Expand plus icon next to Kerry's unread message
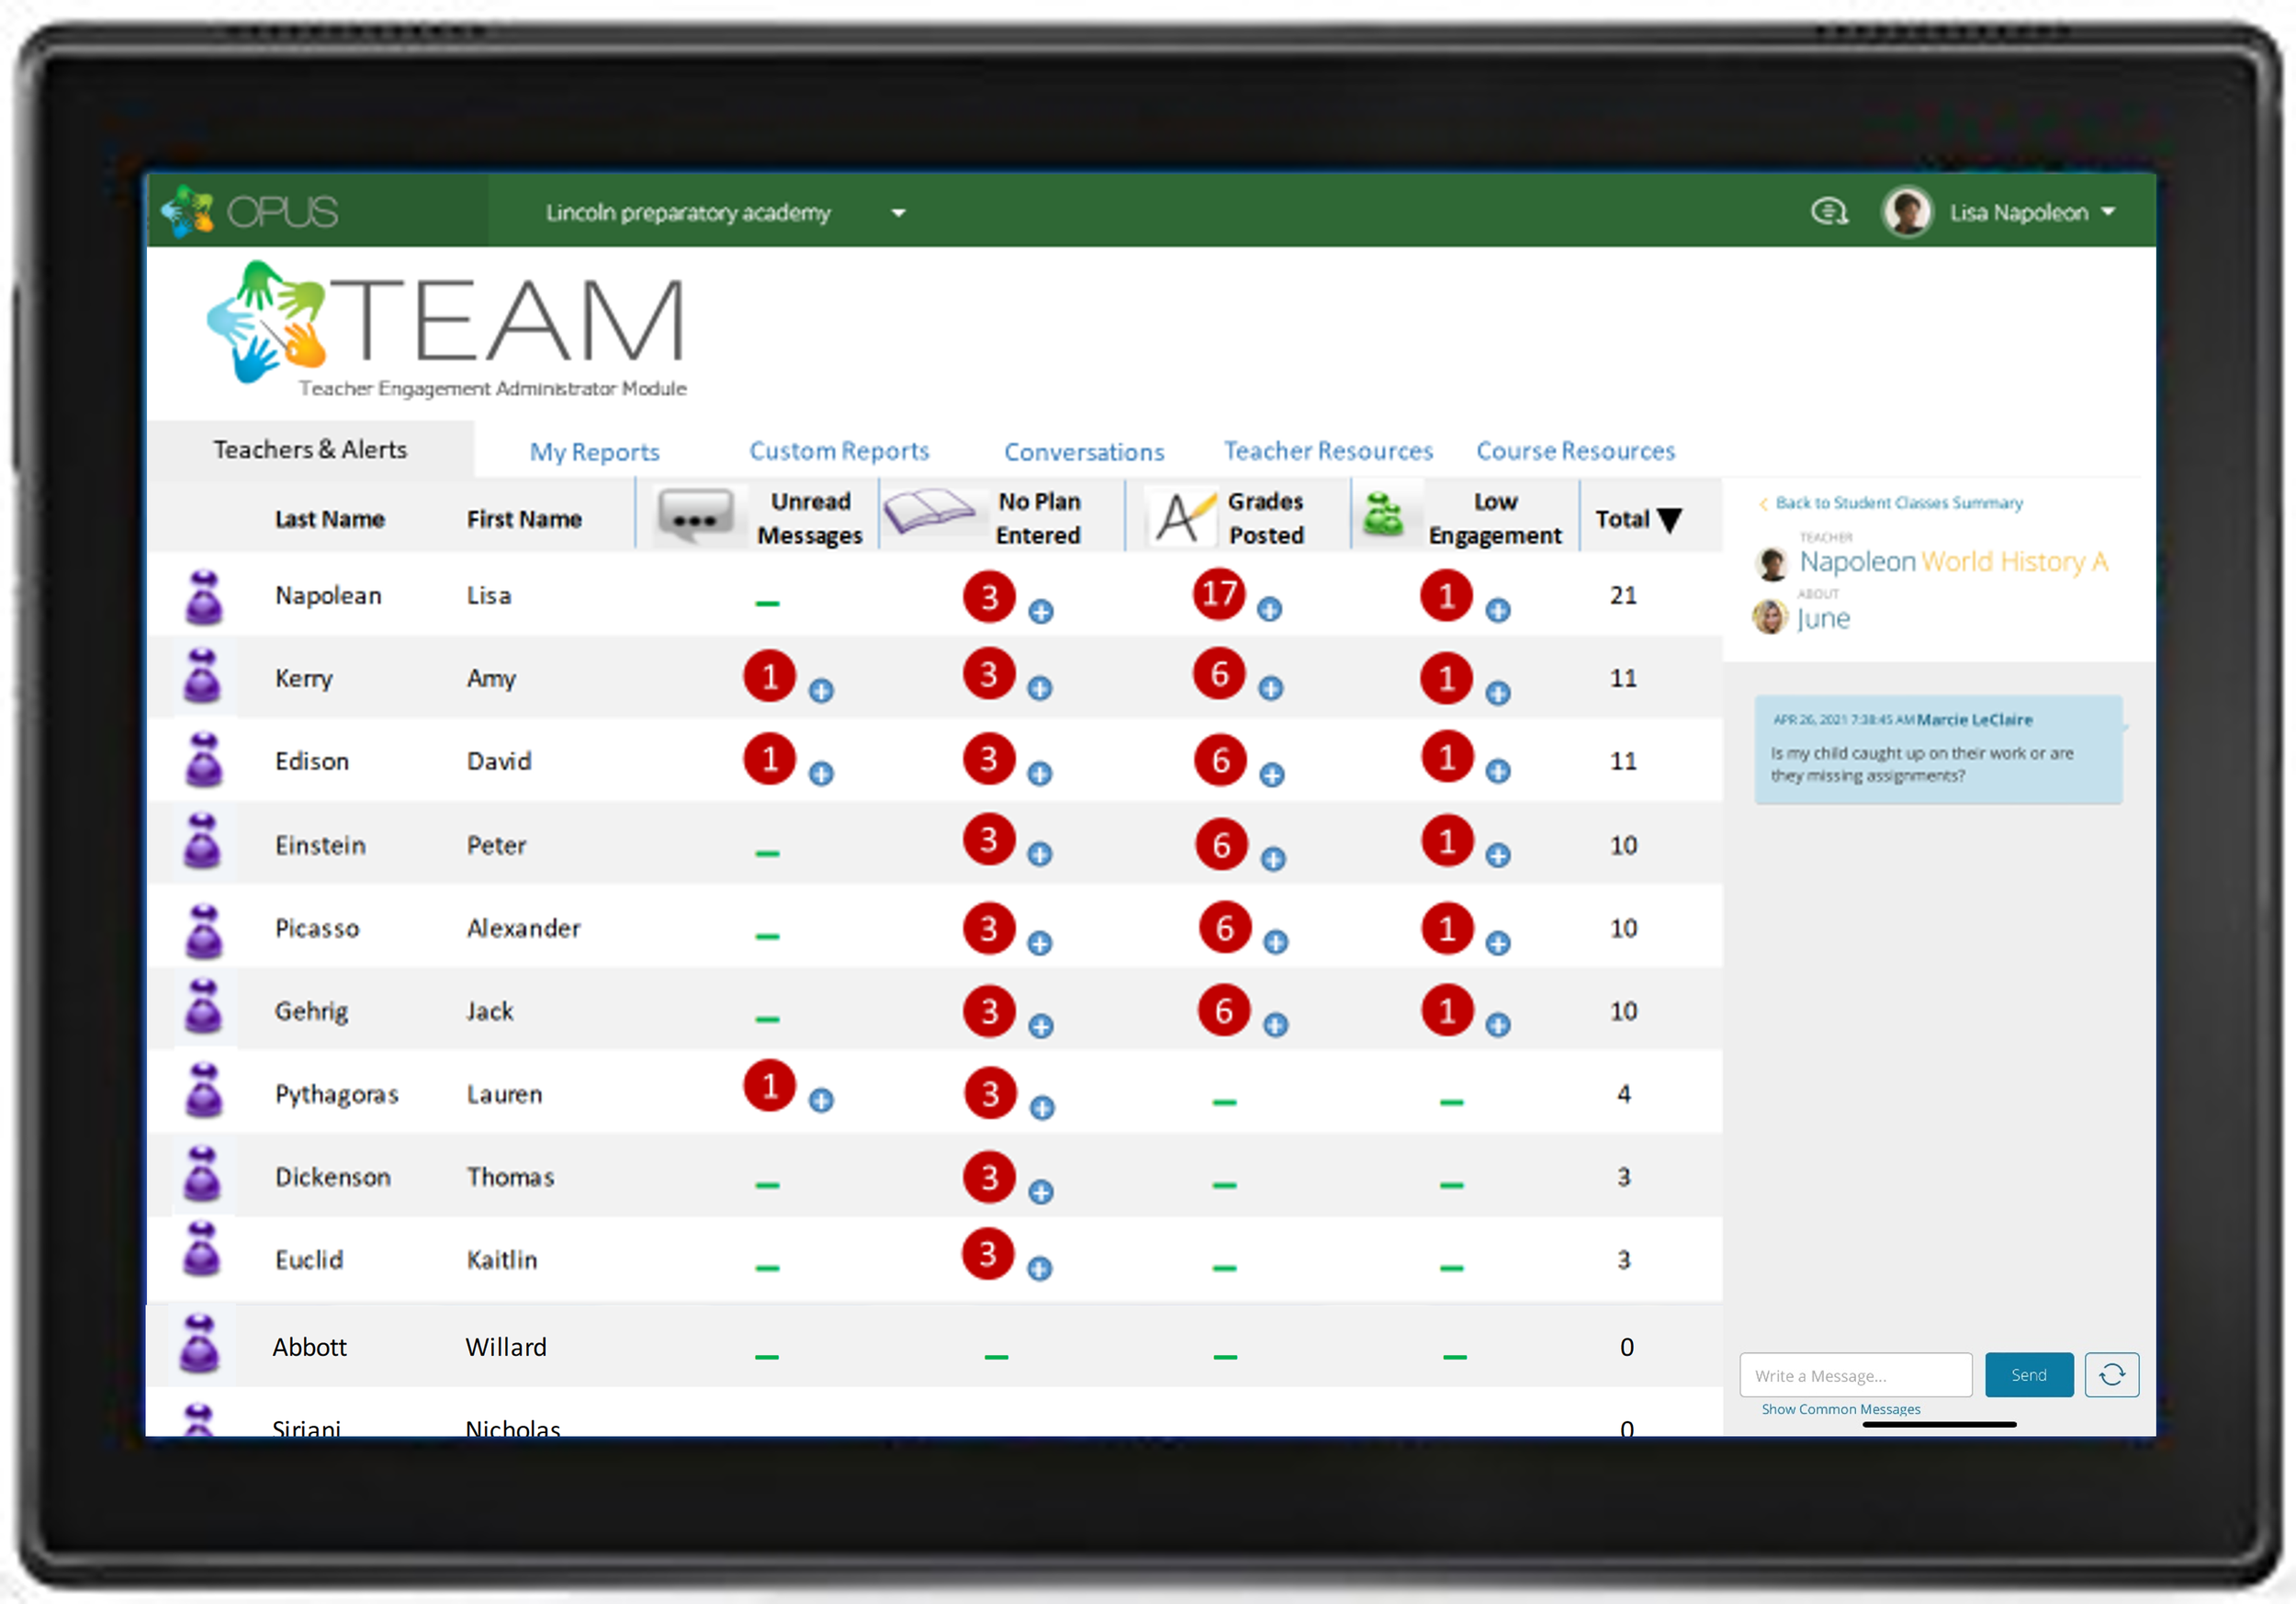Image resolution: width=2296 pixels, height=1604 pixels. pyautogui.click(x=821, y=690)
